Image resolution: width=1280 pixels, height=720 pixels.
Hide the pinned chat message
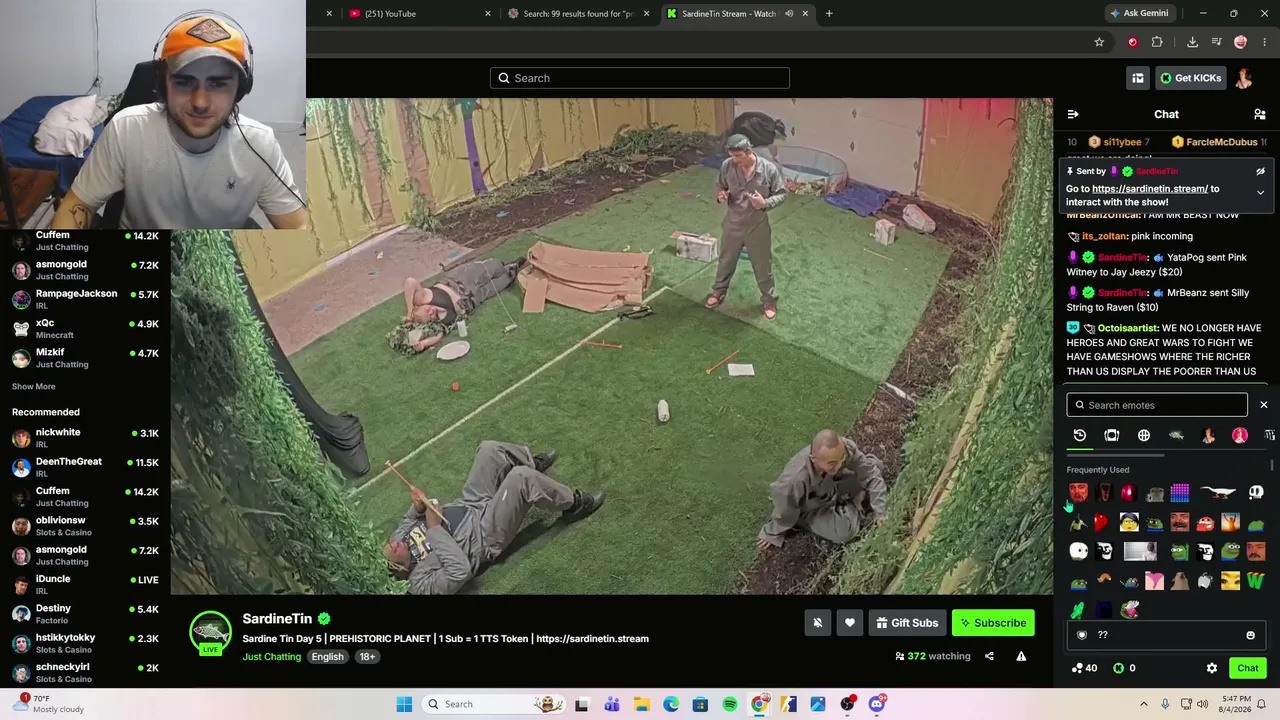click(x=1260, y=171)
